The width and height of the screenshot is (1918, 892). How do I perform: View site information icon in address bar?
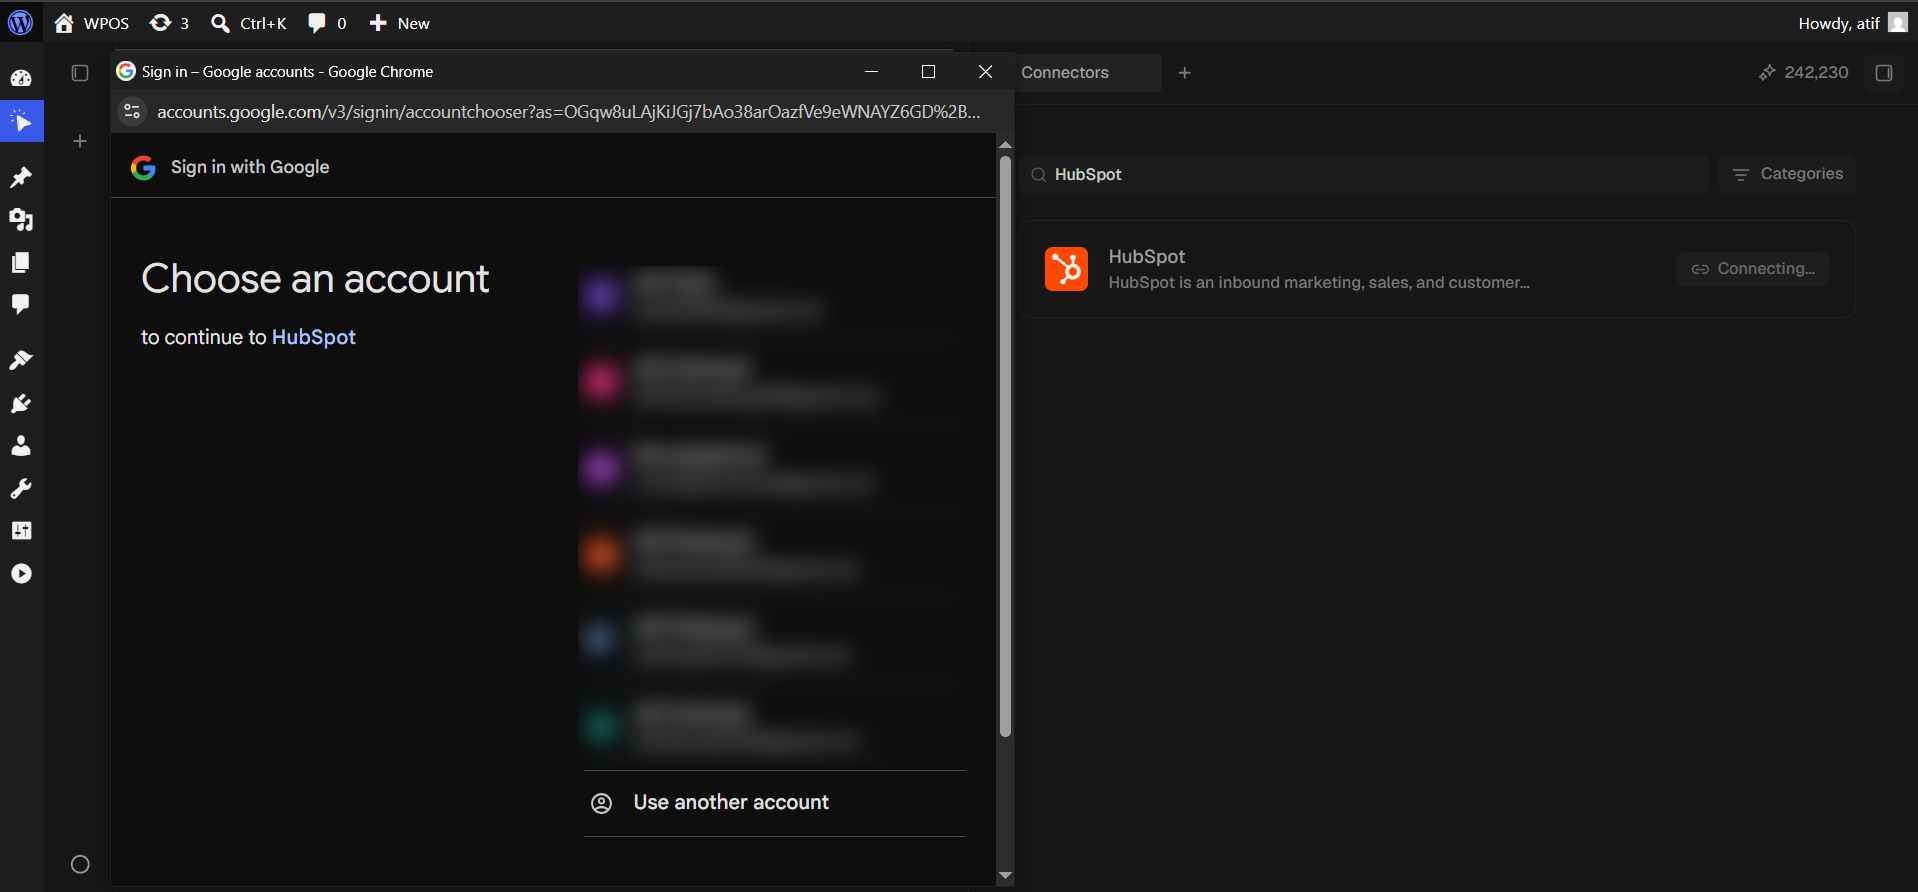tap(132, 112)
